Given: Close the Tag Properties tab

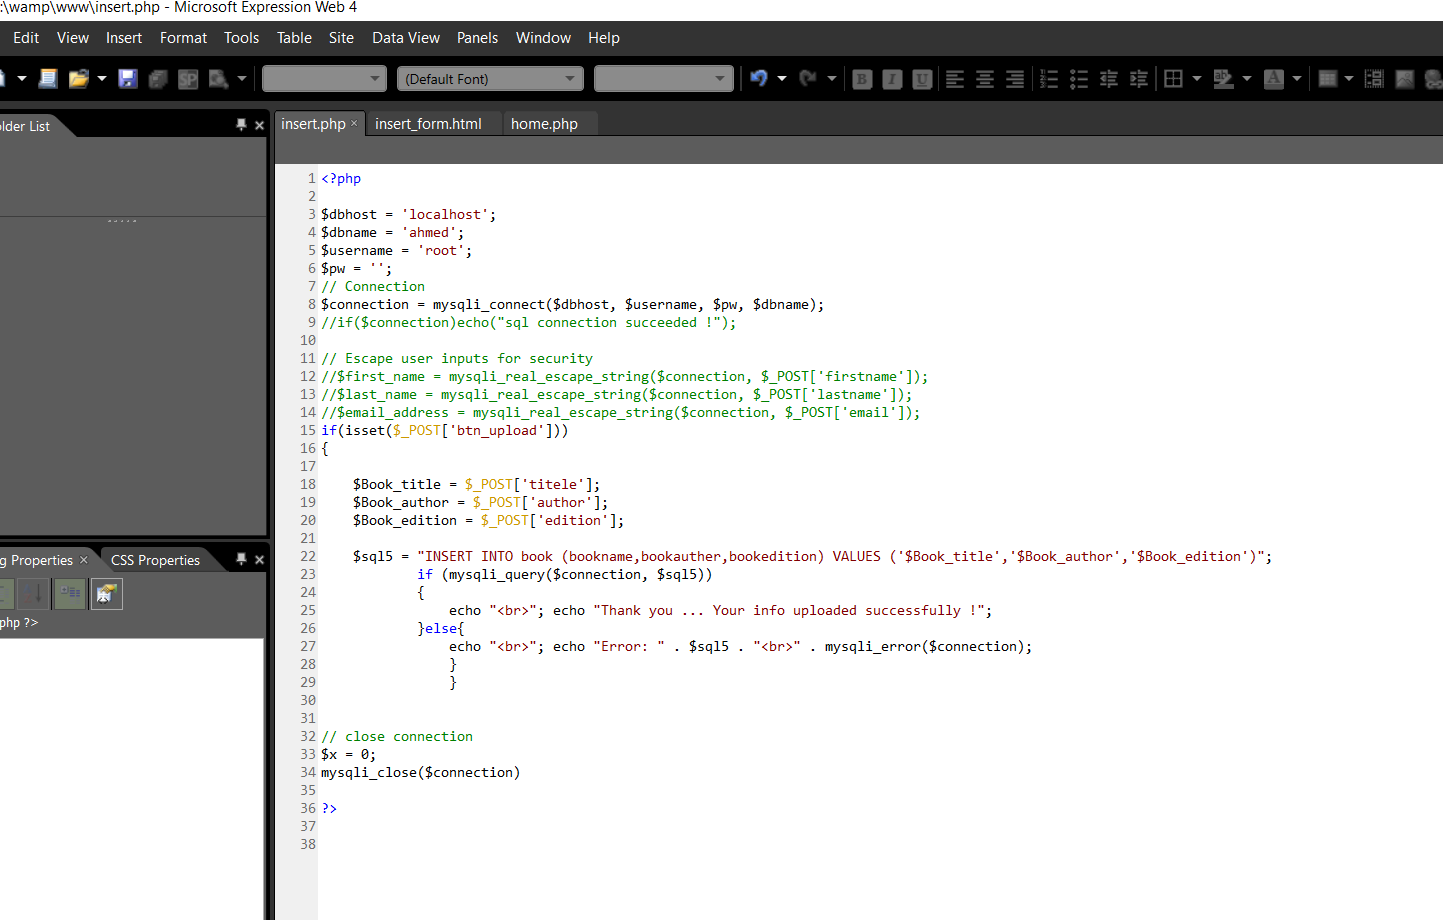Looking at the screenshot, I should tap(84, 559).
